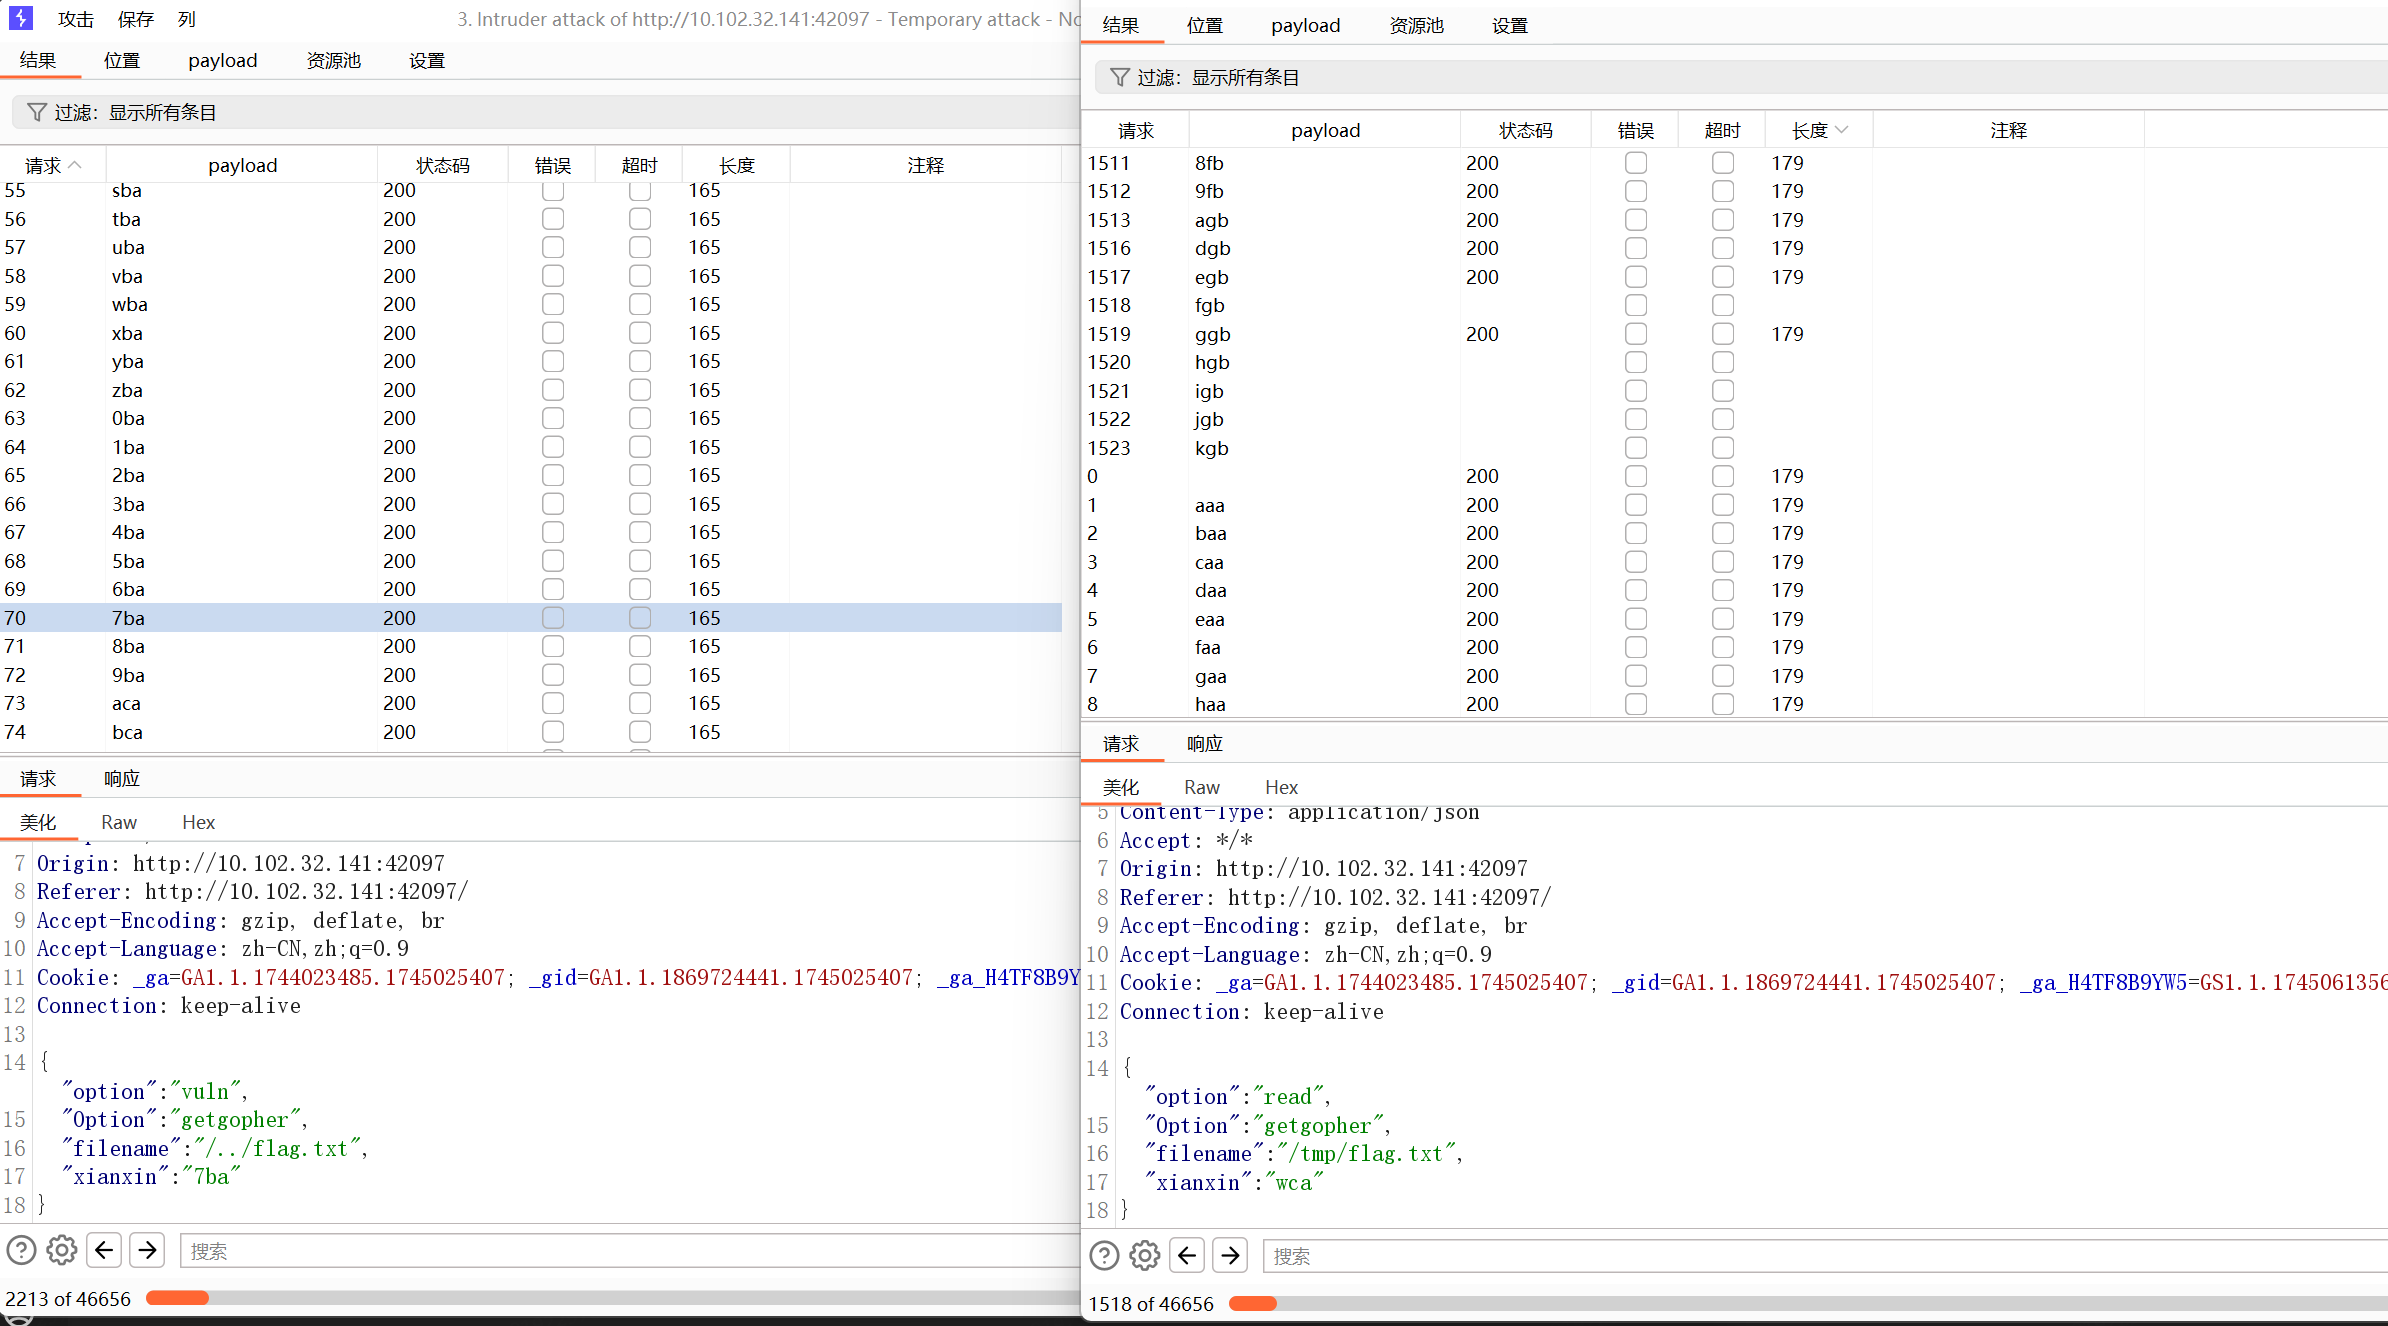Switch to Raw view in left panel
The image size is (2388, 1326).
(119, 822)
